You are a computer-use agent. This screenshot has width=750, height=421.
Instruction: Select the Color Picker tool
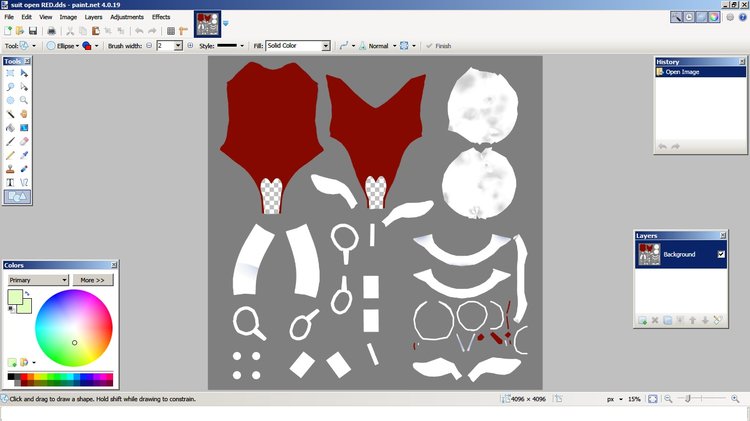tap(24, 155)
